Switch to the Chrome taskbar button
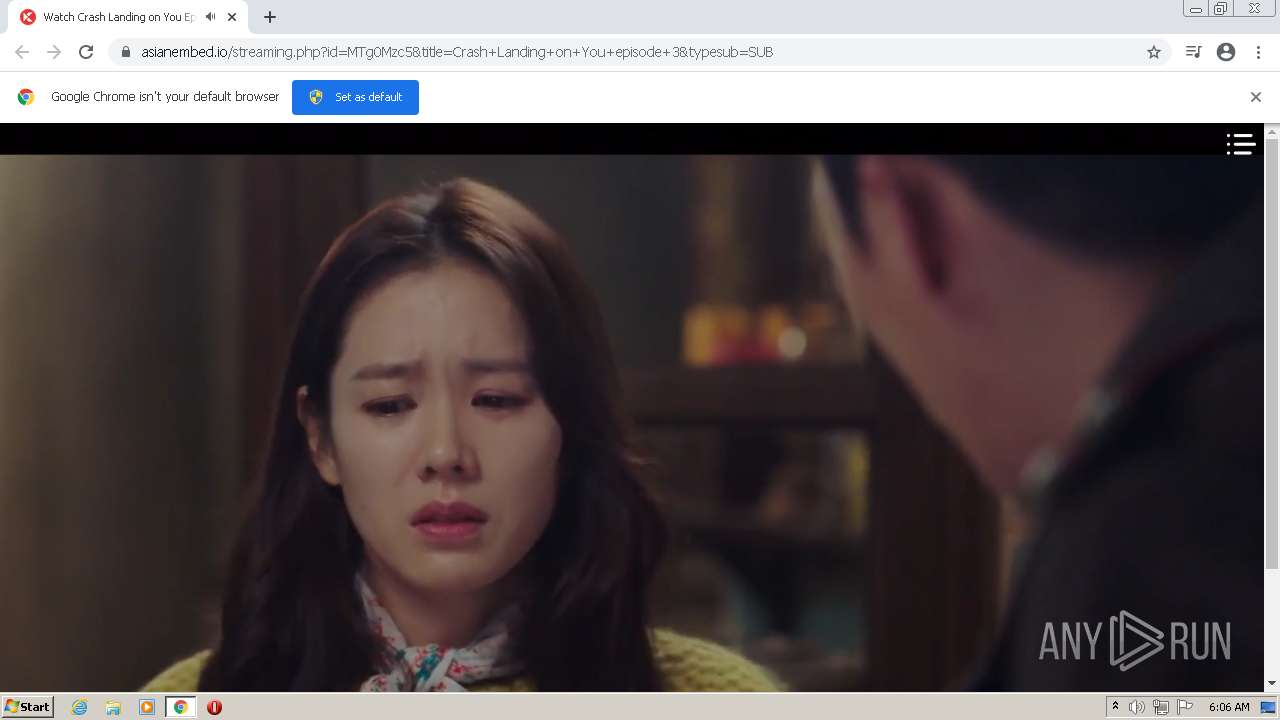Viewport: 1280px width, 720px height. click(x=181, y=707)
